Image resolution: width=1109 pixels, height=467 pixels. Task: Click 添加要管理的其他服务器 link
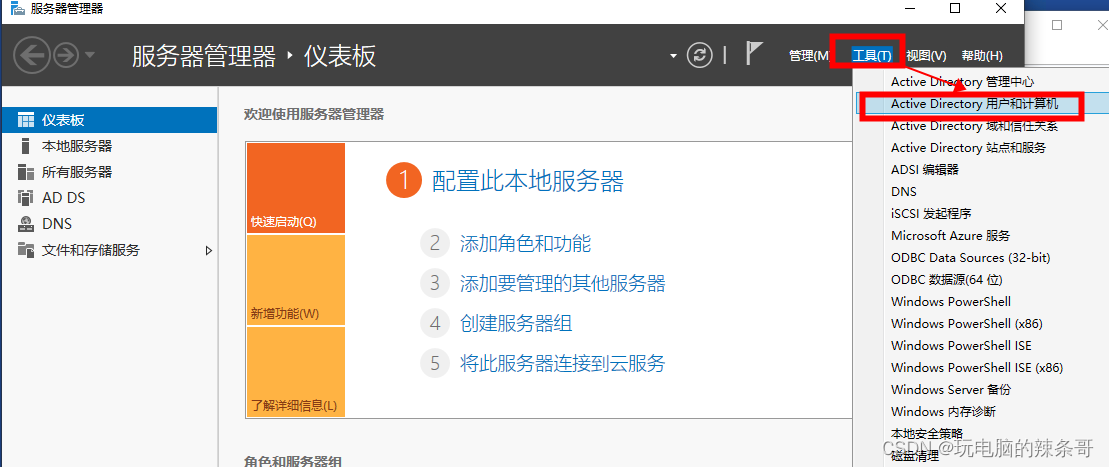point(563,284)
